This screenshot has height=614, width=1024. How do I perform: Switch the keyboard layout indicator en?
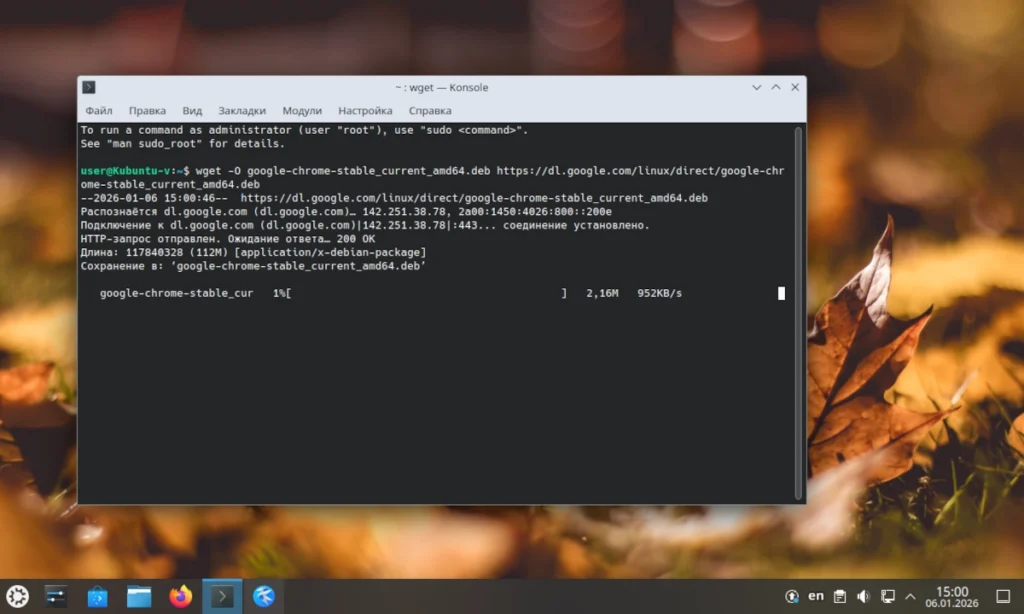816,596
